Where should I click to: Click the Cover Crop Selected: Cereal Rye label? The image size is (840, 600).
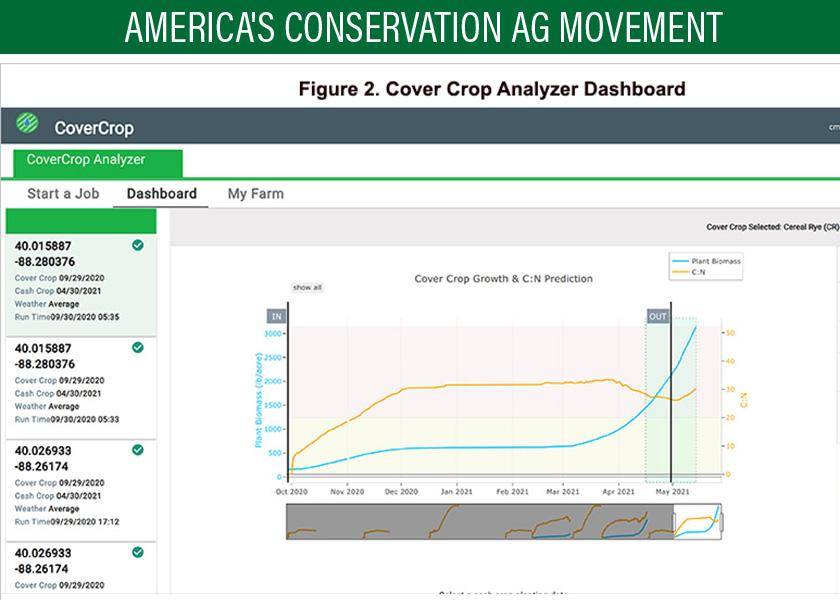coord(772,227)
